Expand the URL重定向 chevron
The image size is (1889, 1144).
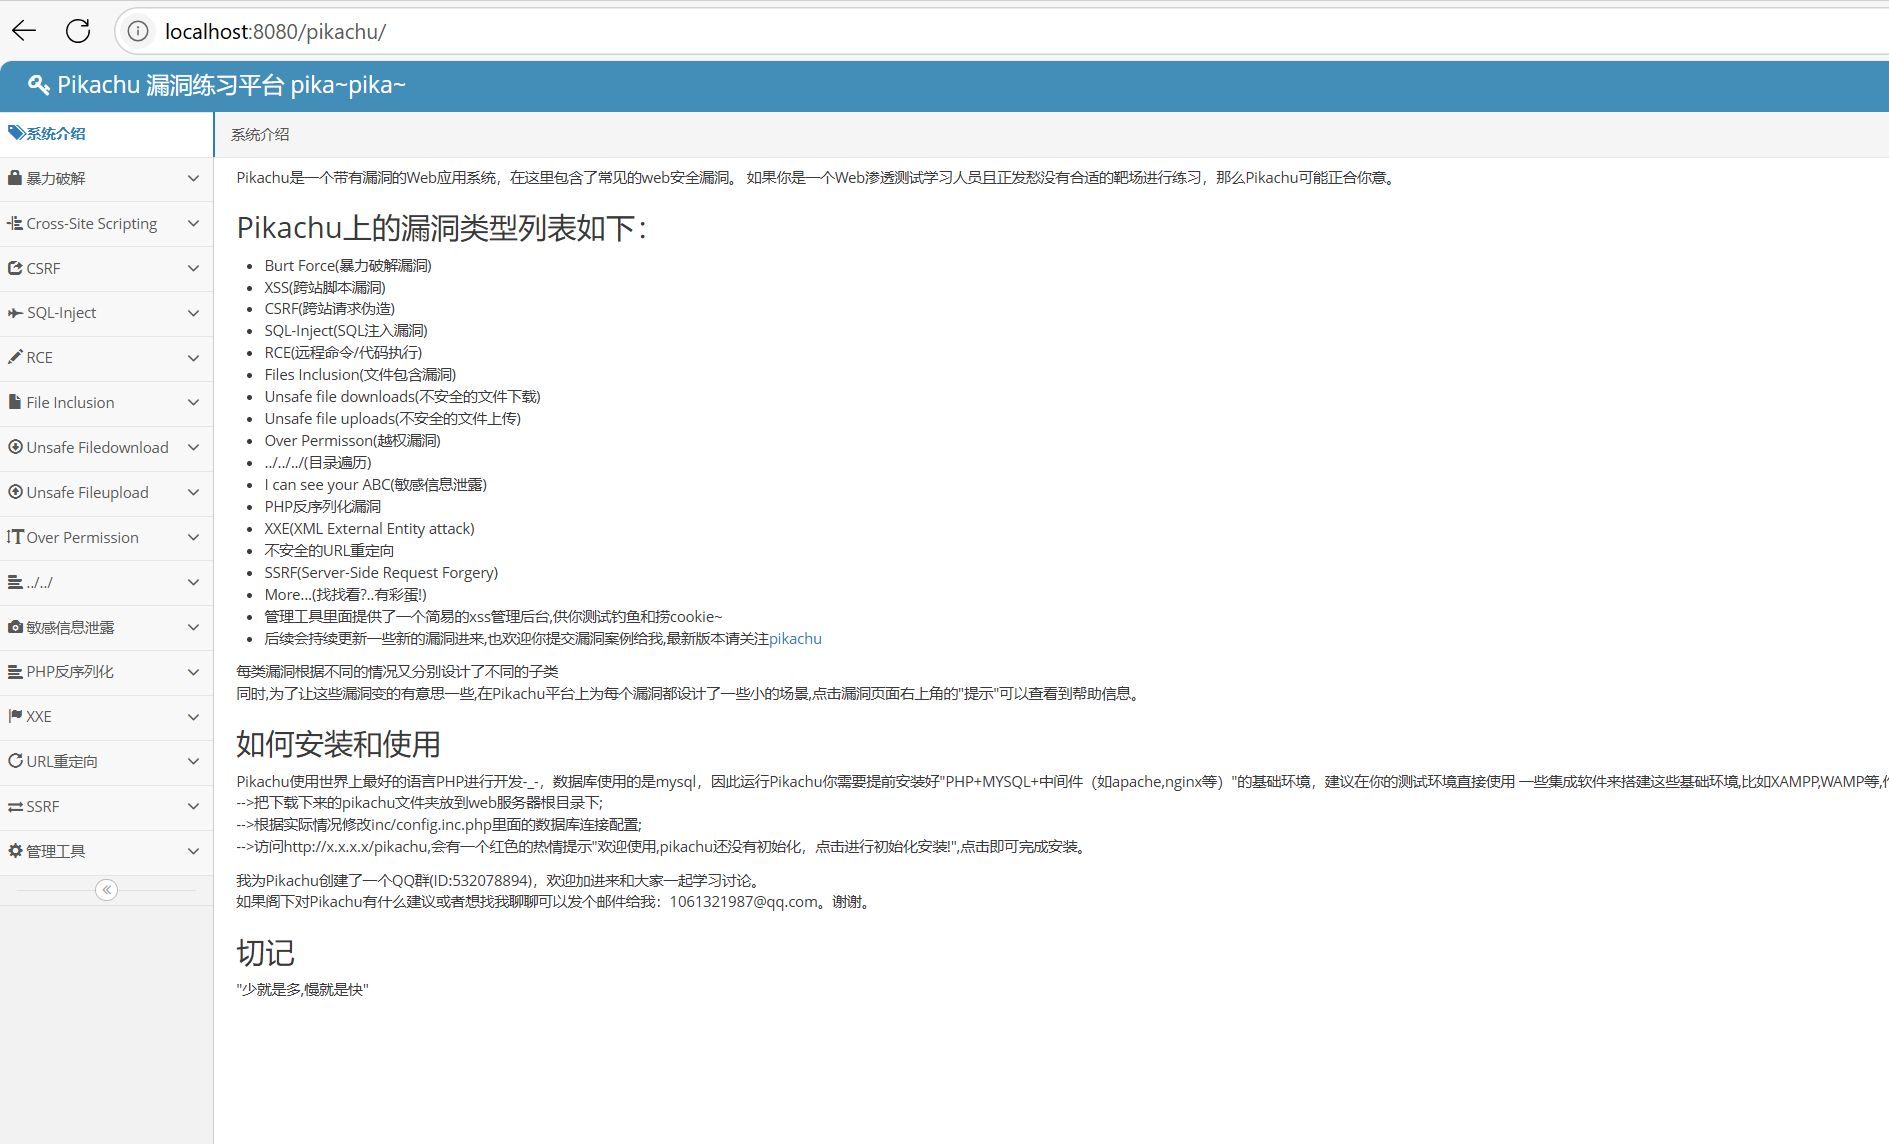pos(193,761)
